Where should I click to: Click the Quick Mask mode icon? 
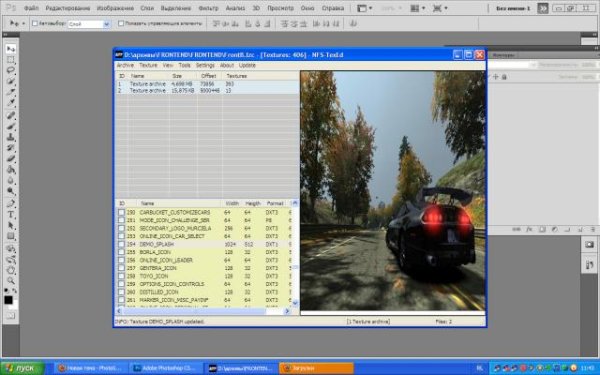[10, 316]
